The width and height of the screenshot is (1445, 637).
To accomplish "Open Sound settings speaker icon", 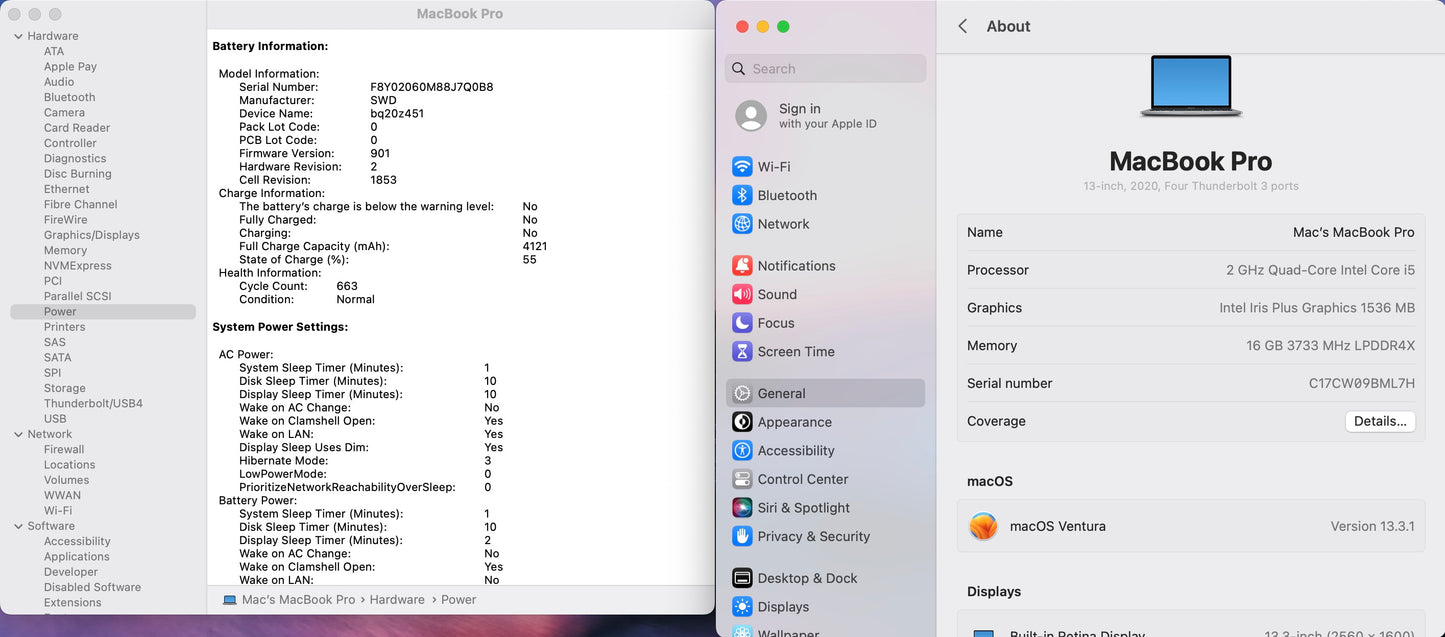I will (742, 295).
